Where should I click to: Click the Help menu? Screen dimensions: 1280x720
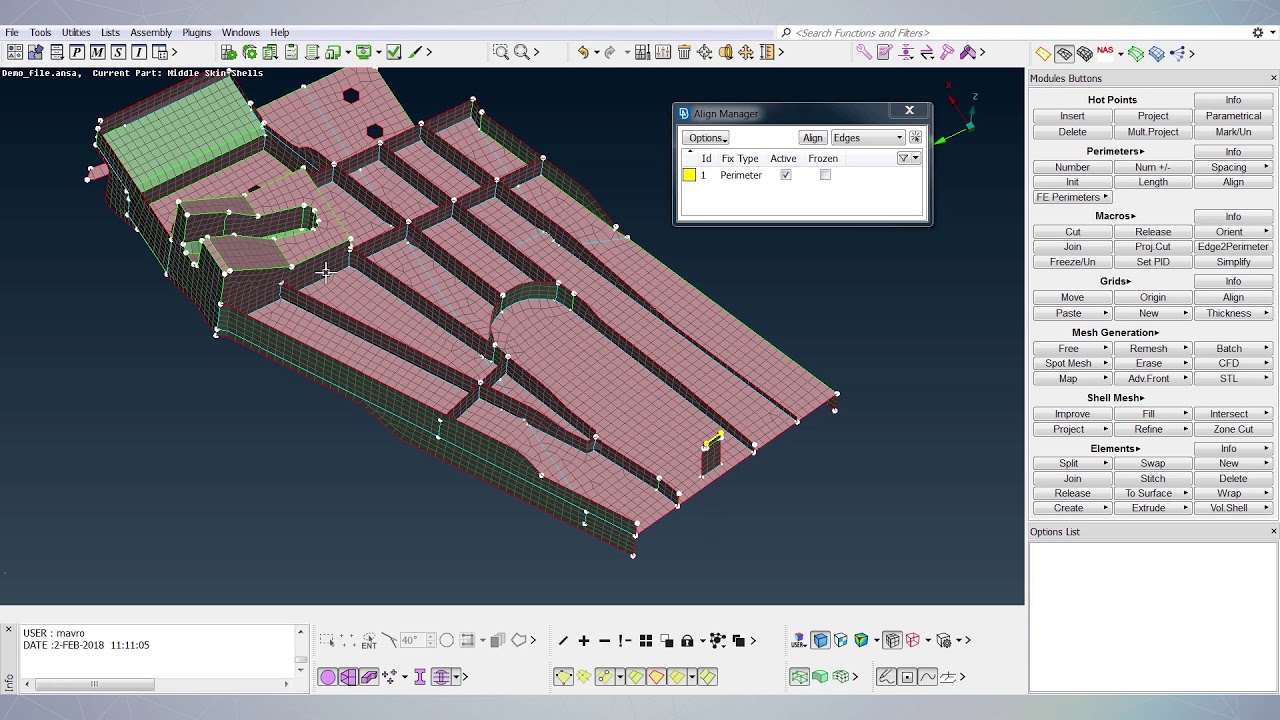coord(280,32)
